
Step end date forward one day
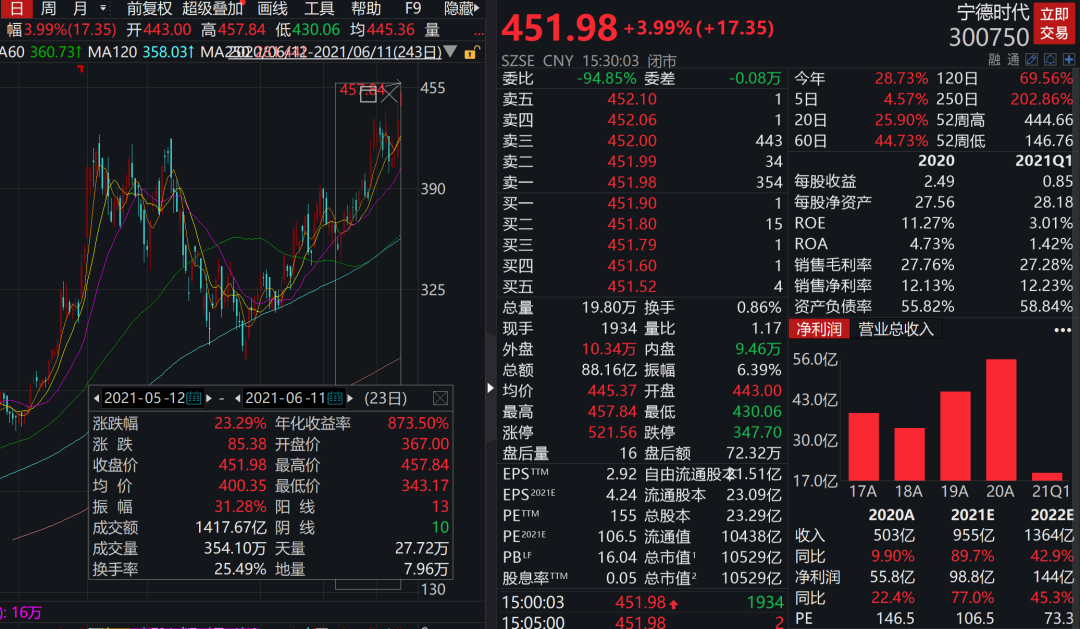350,398
